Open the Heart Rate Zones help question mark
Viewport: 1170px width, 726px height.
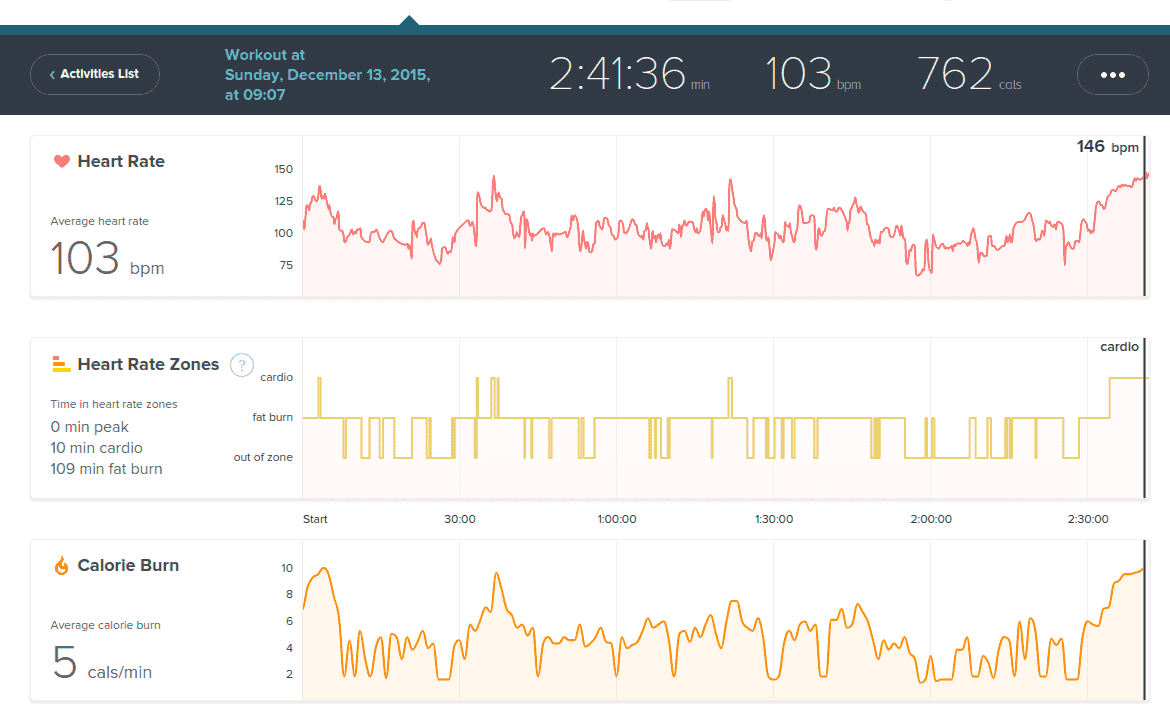241,365
